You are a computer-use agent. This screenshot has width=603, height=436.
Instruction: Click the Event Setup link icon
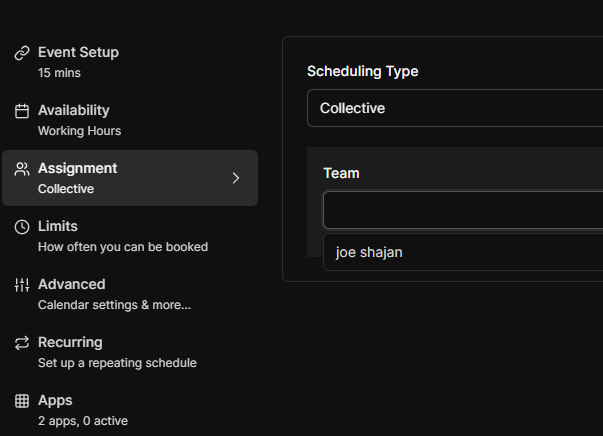(22, 53)
